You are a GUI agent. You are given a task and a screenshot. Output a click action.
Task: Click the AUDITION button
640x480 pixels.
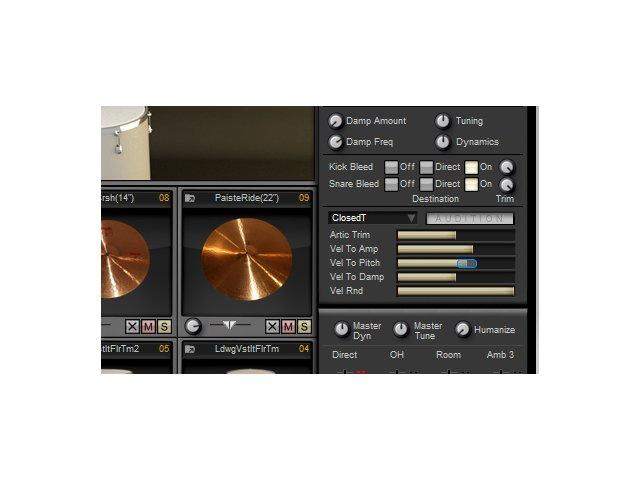click(470, 219)
